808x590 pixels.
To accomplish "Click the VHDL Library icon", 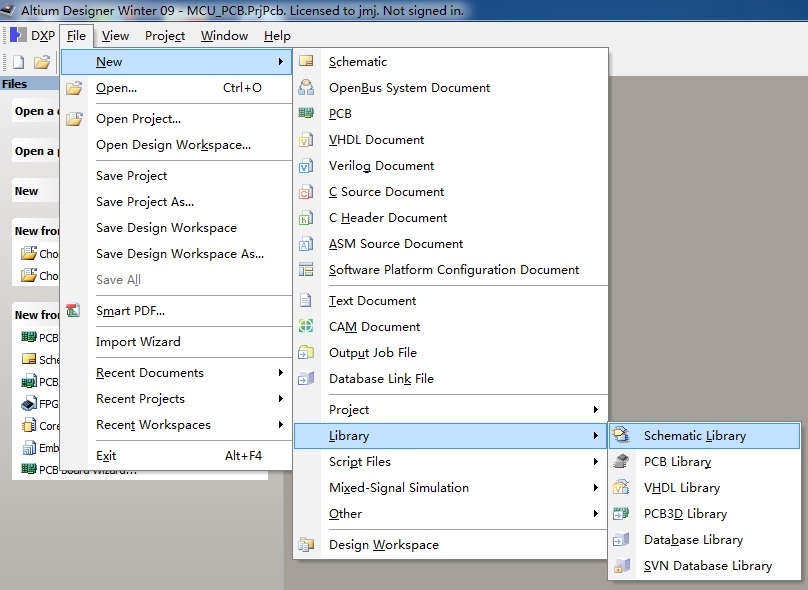I will tap(621, 487).
